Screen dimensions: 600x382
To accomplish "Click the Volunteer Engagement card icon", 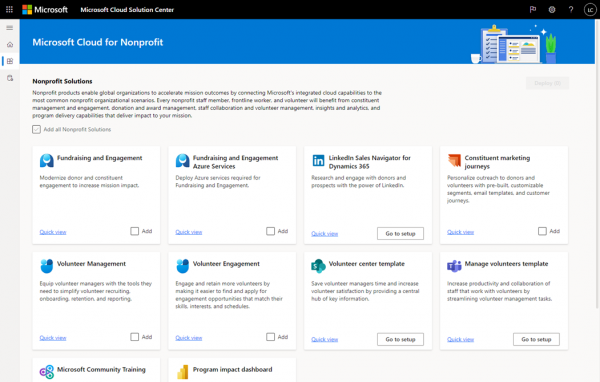I will tap(183, 266).
